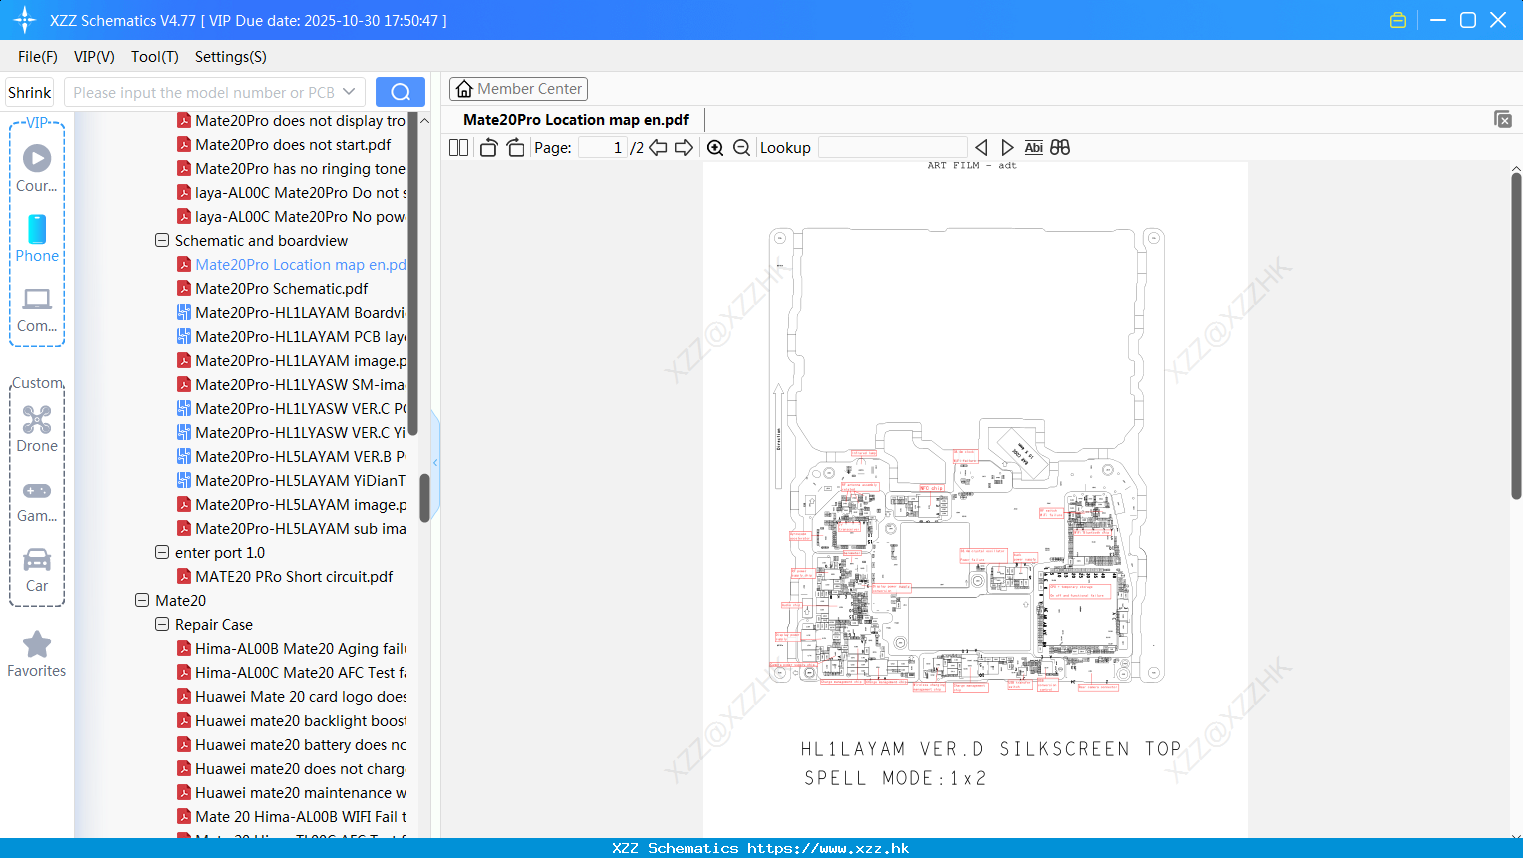Open Mate20Pro-HL1LAYAM image file

(292, 361)
